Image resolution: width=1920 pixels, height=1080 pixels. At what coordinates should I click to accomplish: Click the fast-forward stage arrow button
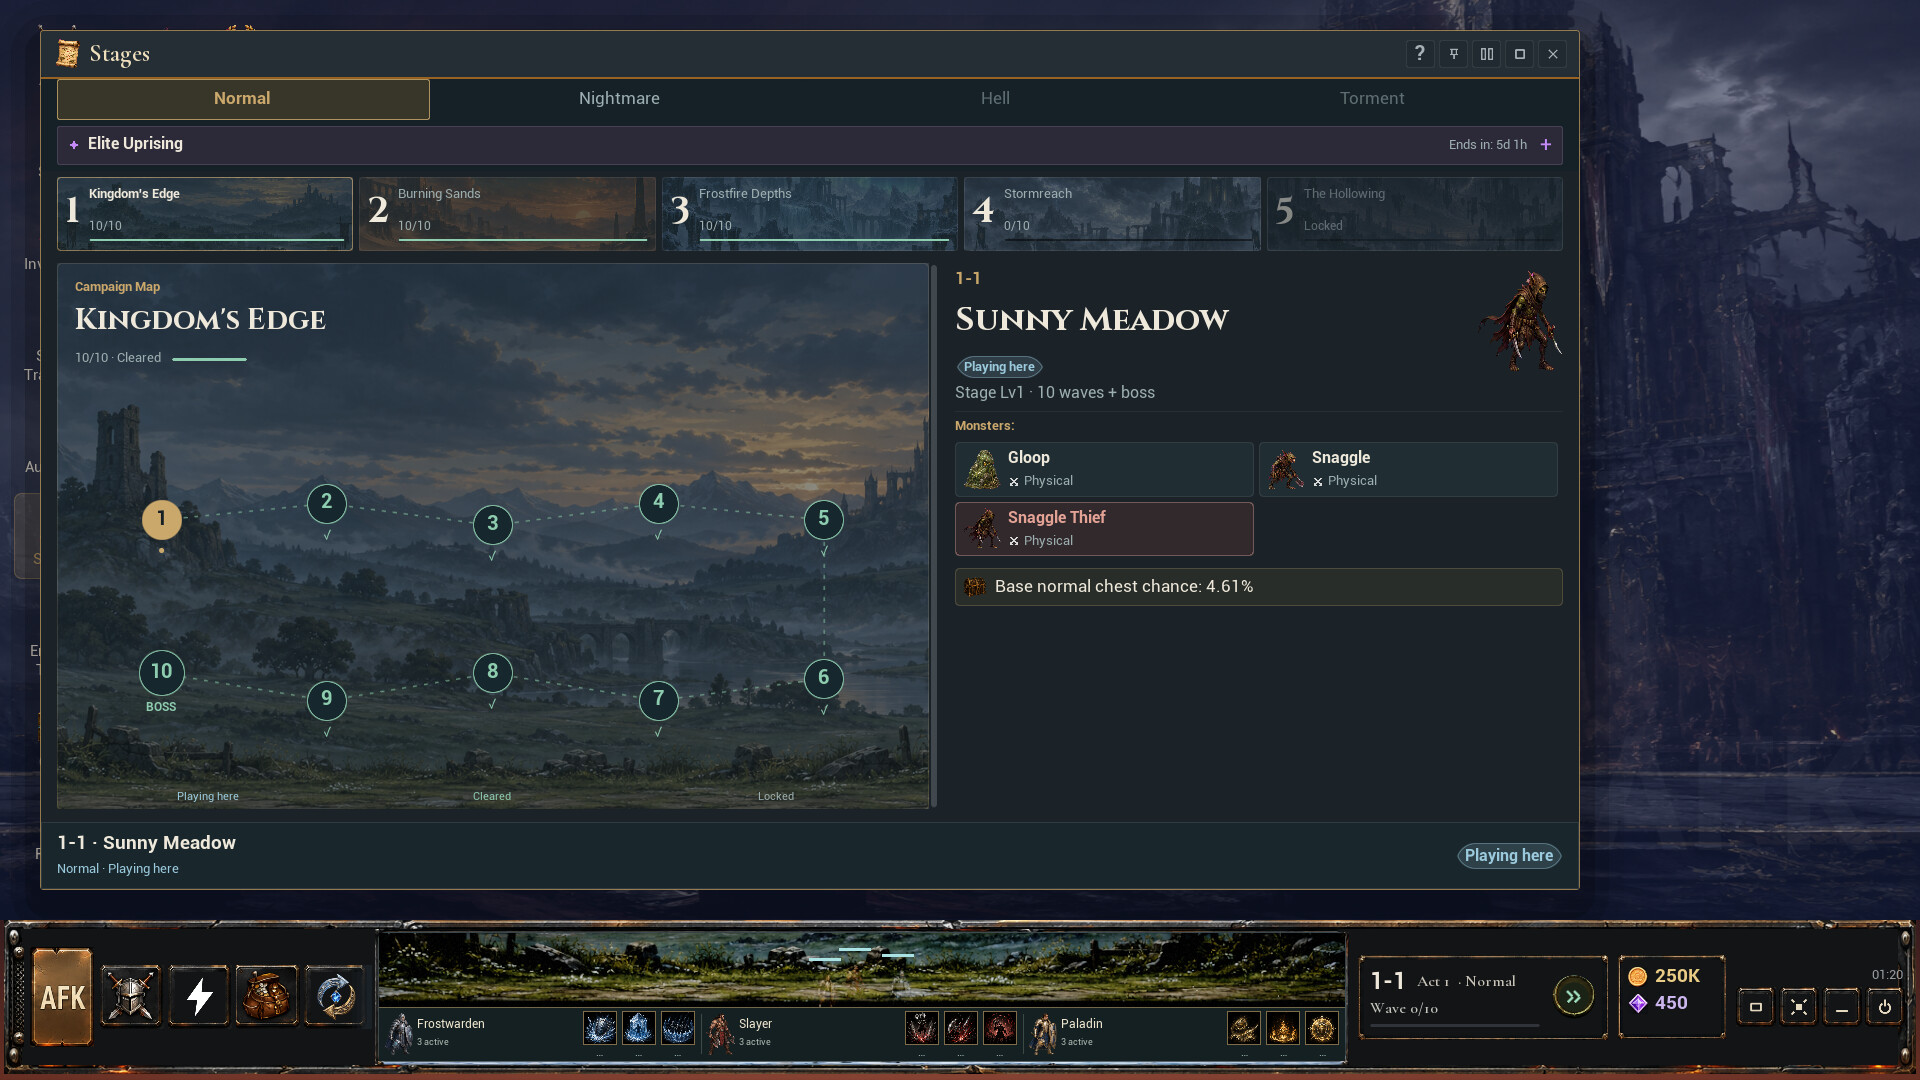(1573, 996)
